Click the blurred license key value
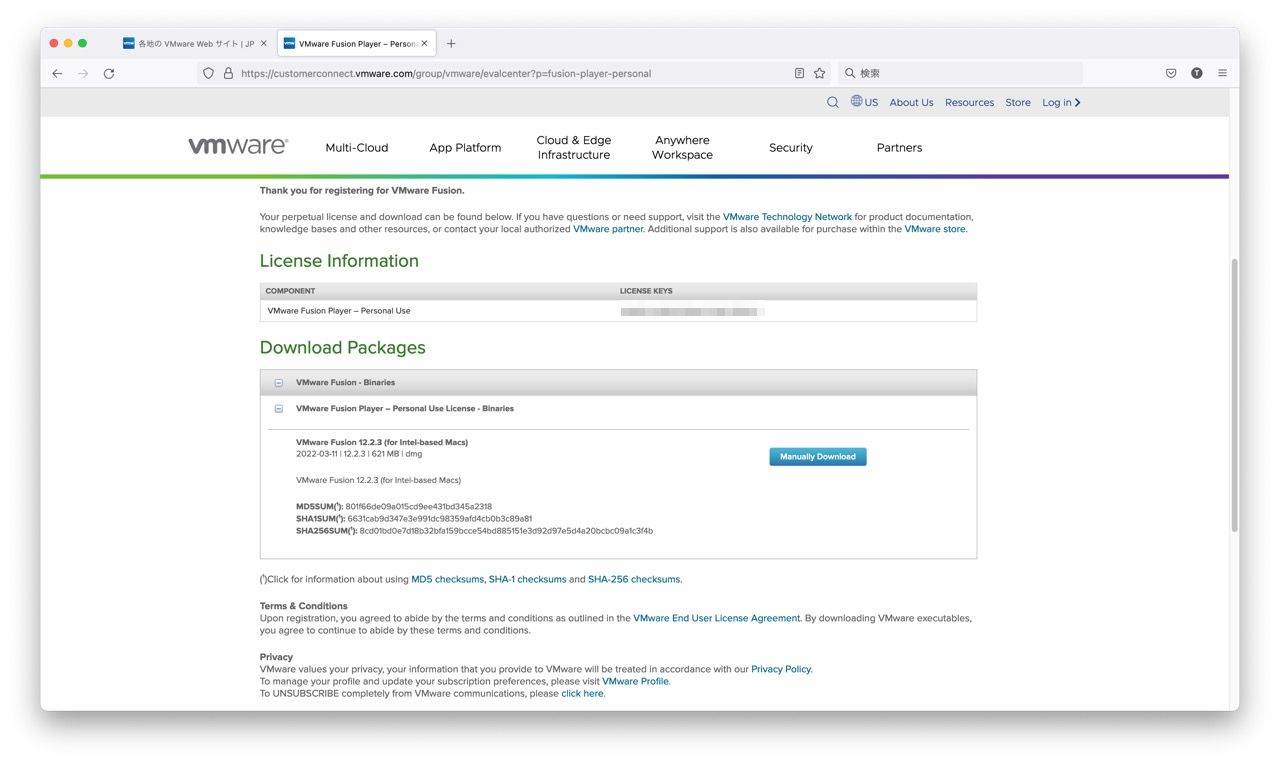1280x764 pixels. (692, 311)
